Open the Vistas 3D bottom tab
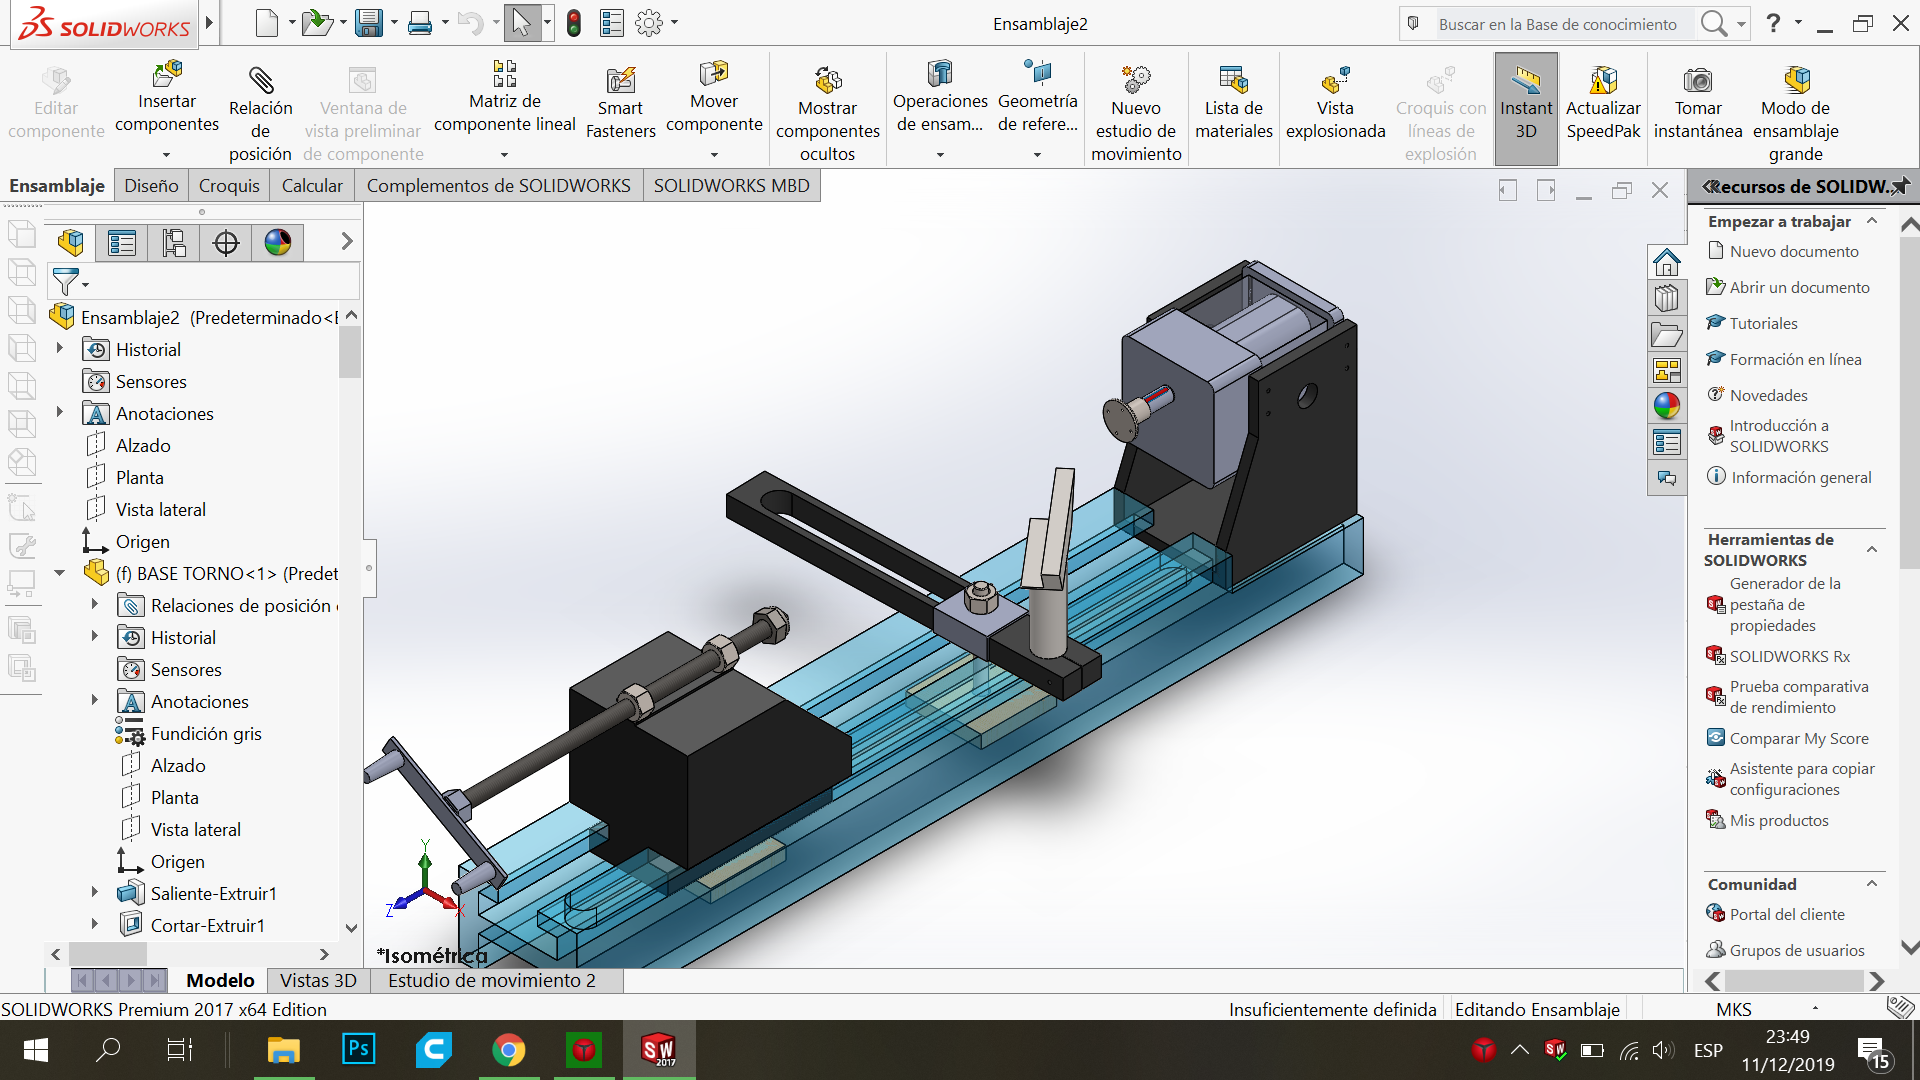 point(318,981)
